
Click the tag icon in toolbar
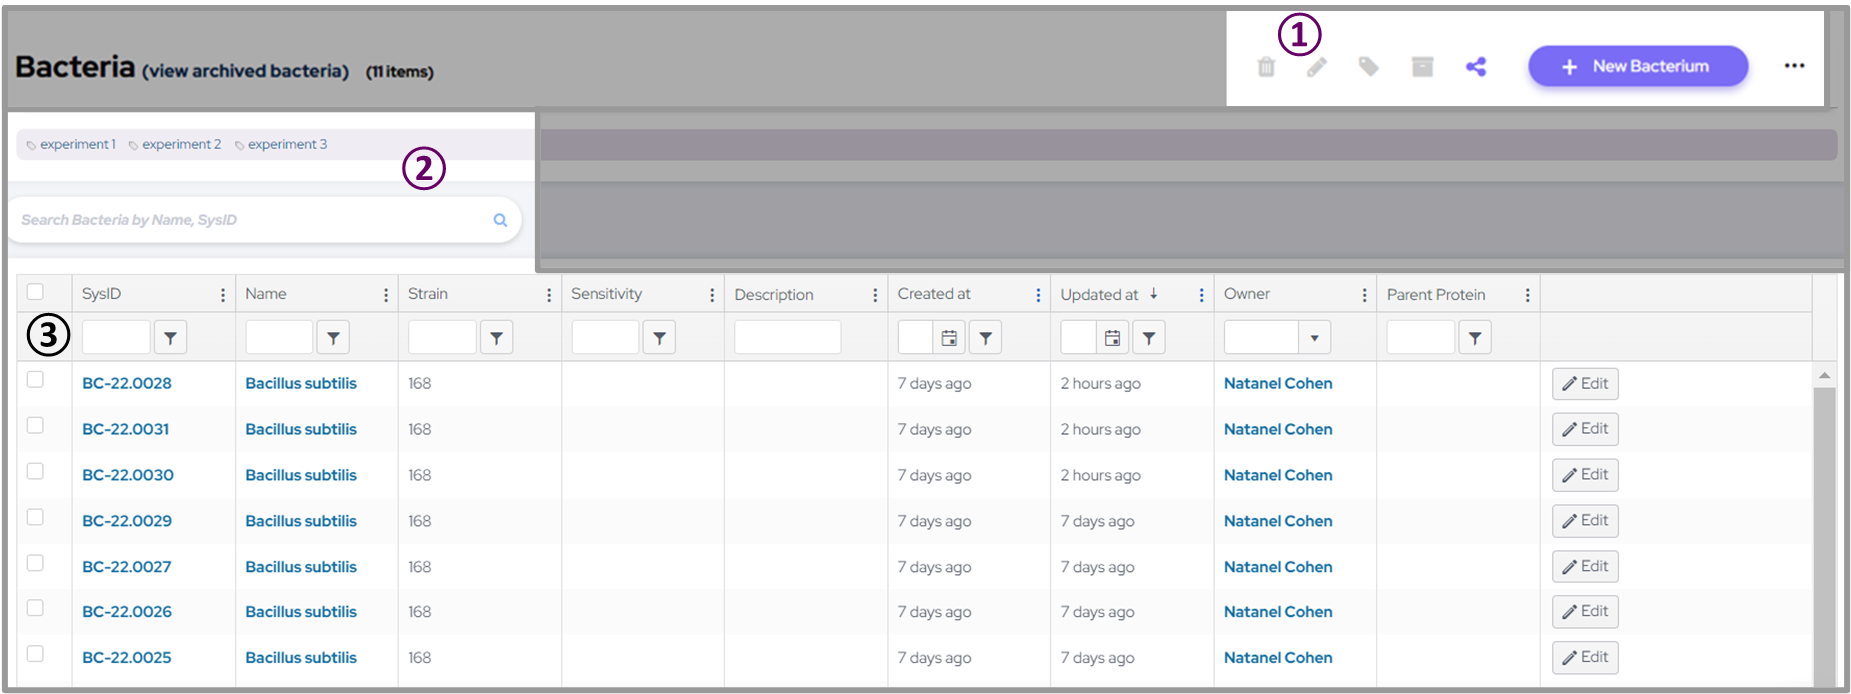pyautogui.click(x=1368, y=67)
